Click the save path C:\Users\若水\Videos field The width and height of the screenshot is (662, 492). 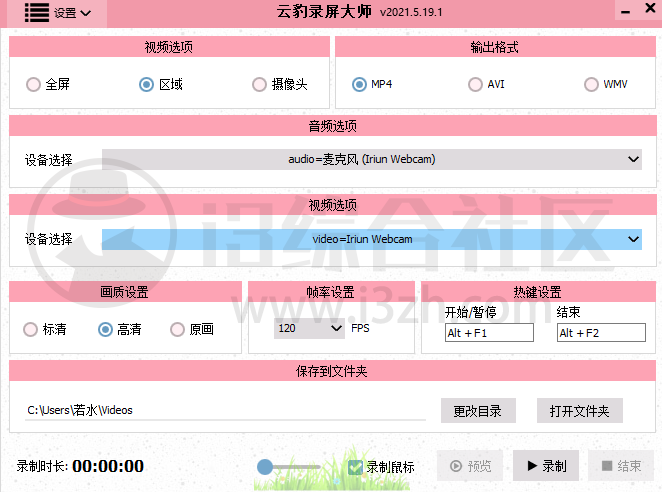pyautogui.click(x=225, y=410)
